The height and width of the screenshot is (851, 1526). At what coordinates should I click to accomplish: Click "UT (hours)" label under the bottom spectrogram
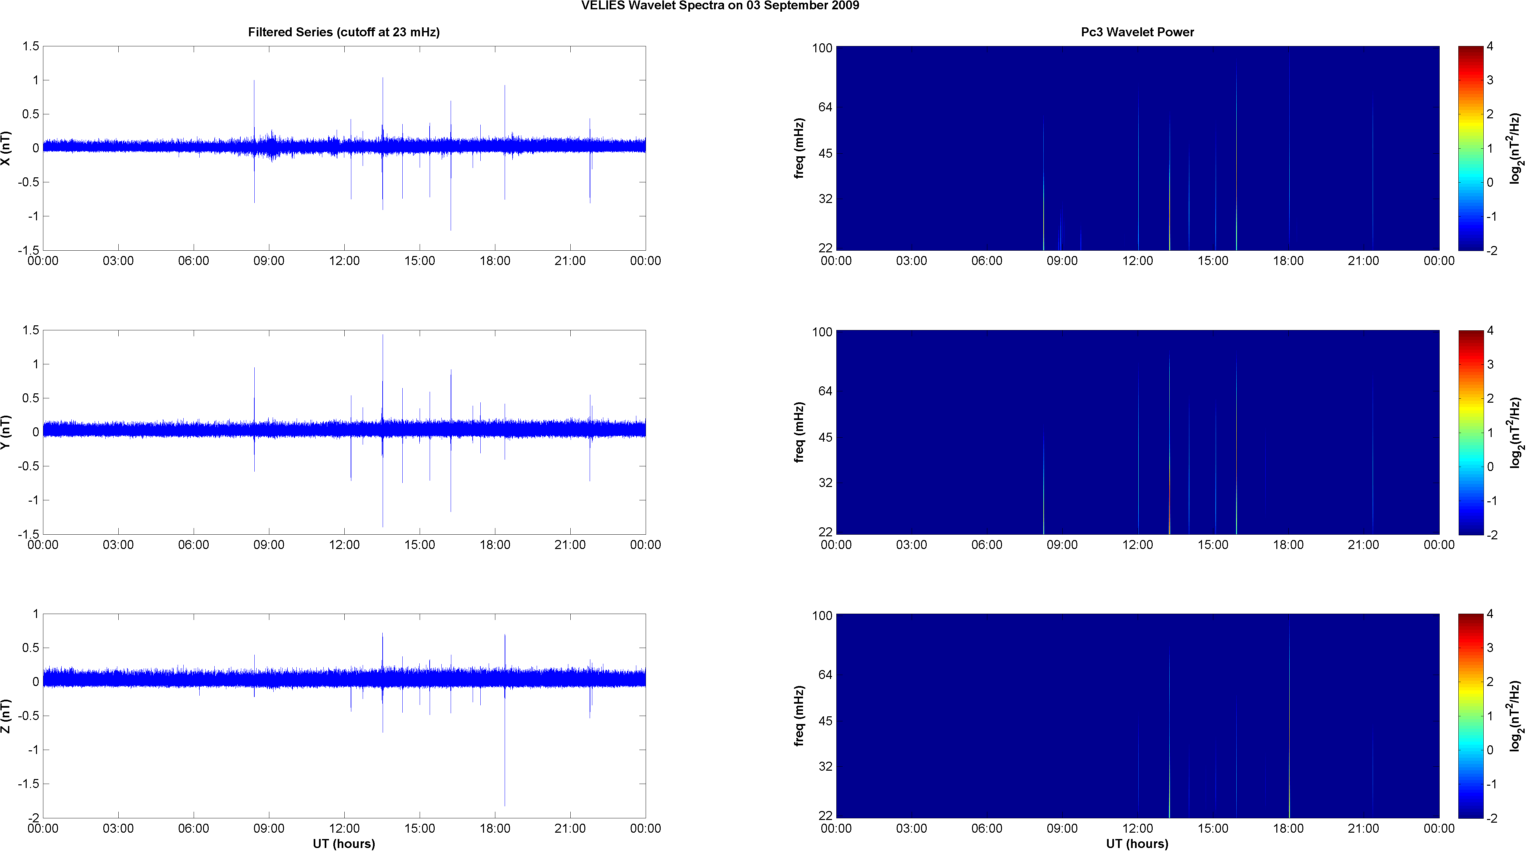click(x=1137, y=844)
